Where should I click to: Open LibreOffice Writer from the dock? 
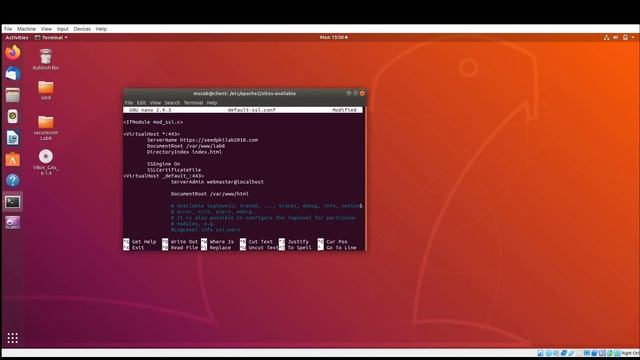[13, 138]
